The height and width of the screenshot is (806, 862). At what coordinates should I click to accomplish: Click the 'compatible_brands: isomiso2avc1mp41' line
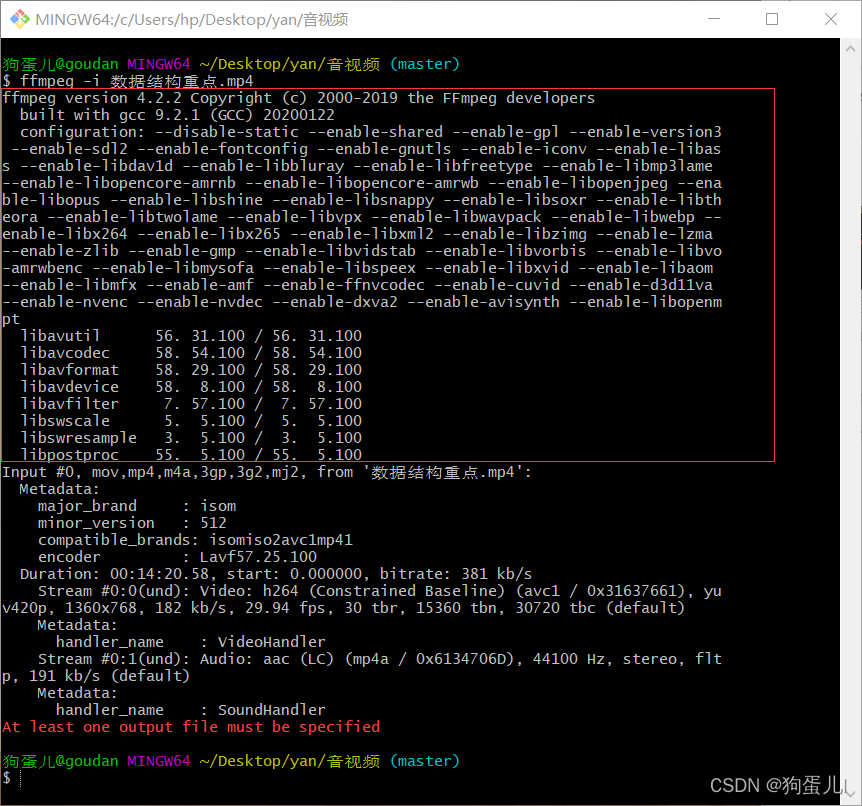195,540
